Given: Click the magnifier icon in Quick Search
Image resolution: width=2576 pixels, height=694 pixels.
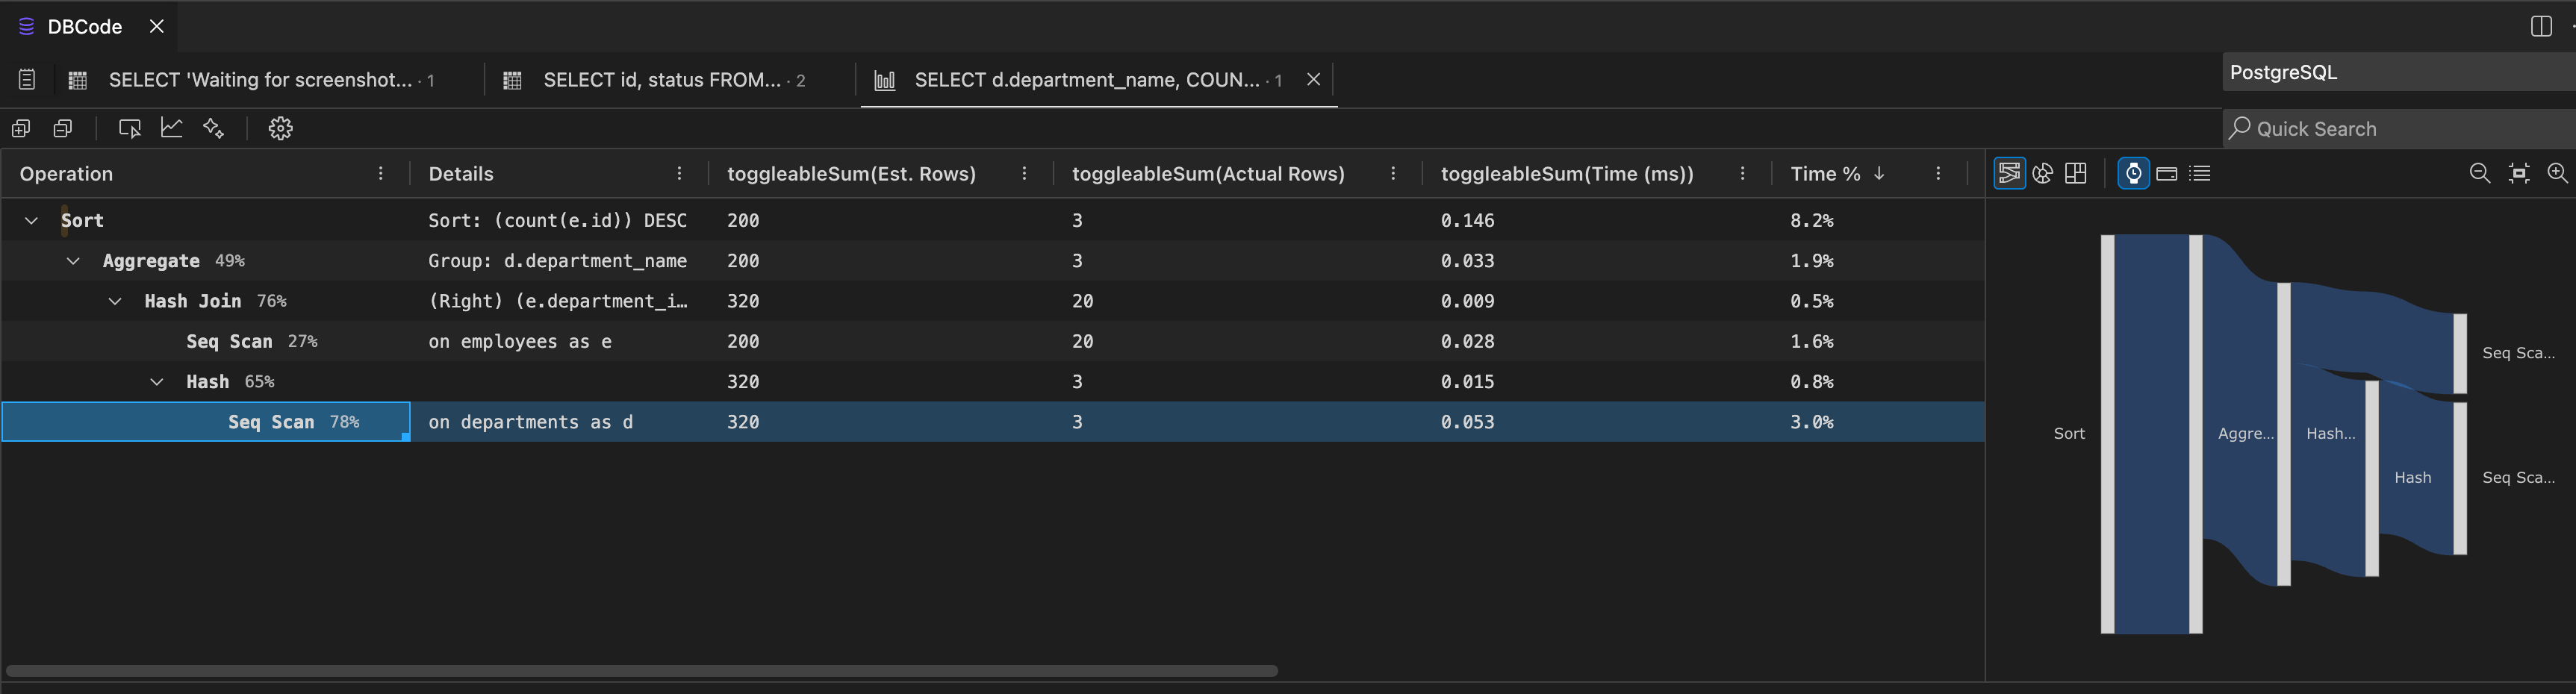Looking at the screenshot, I should click(2240, 128).
